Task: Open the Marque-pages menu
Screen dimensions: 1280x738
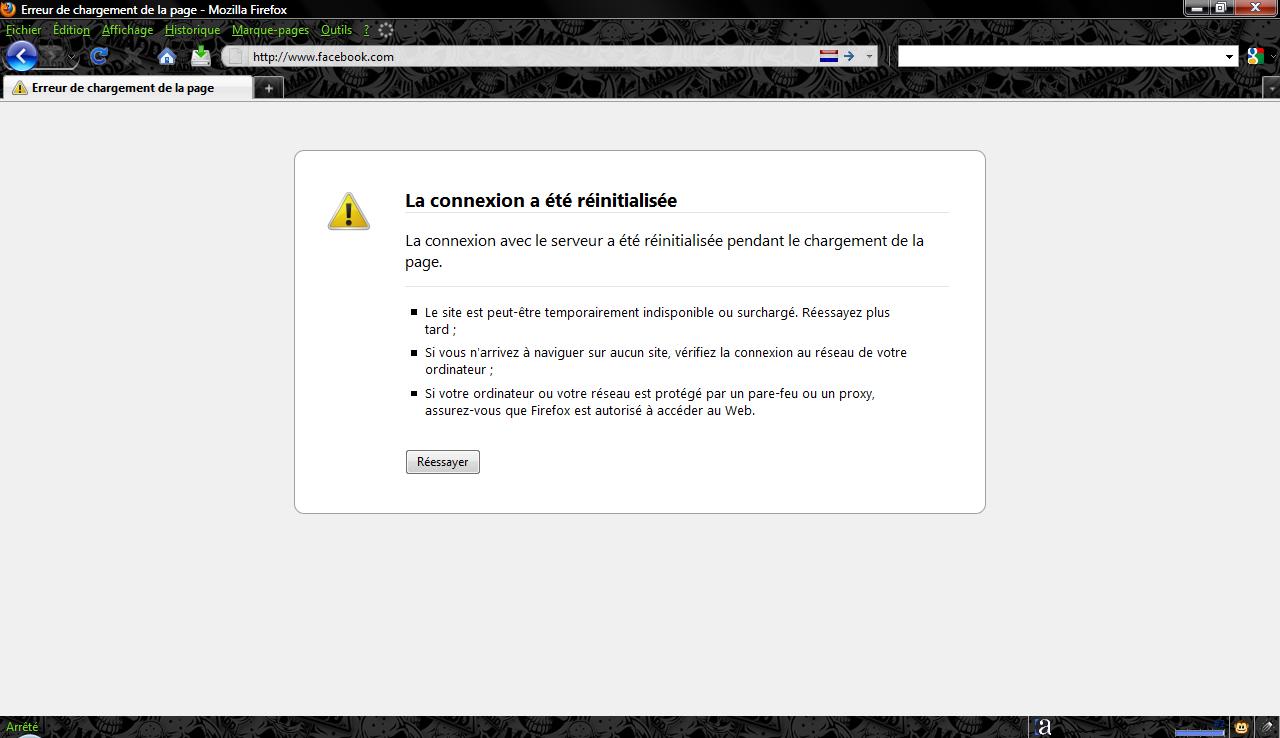Action: [x=270, y=30]
